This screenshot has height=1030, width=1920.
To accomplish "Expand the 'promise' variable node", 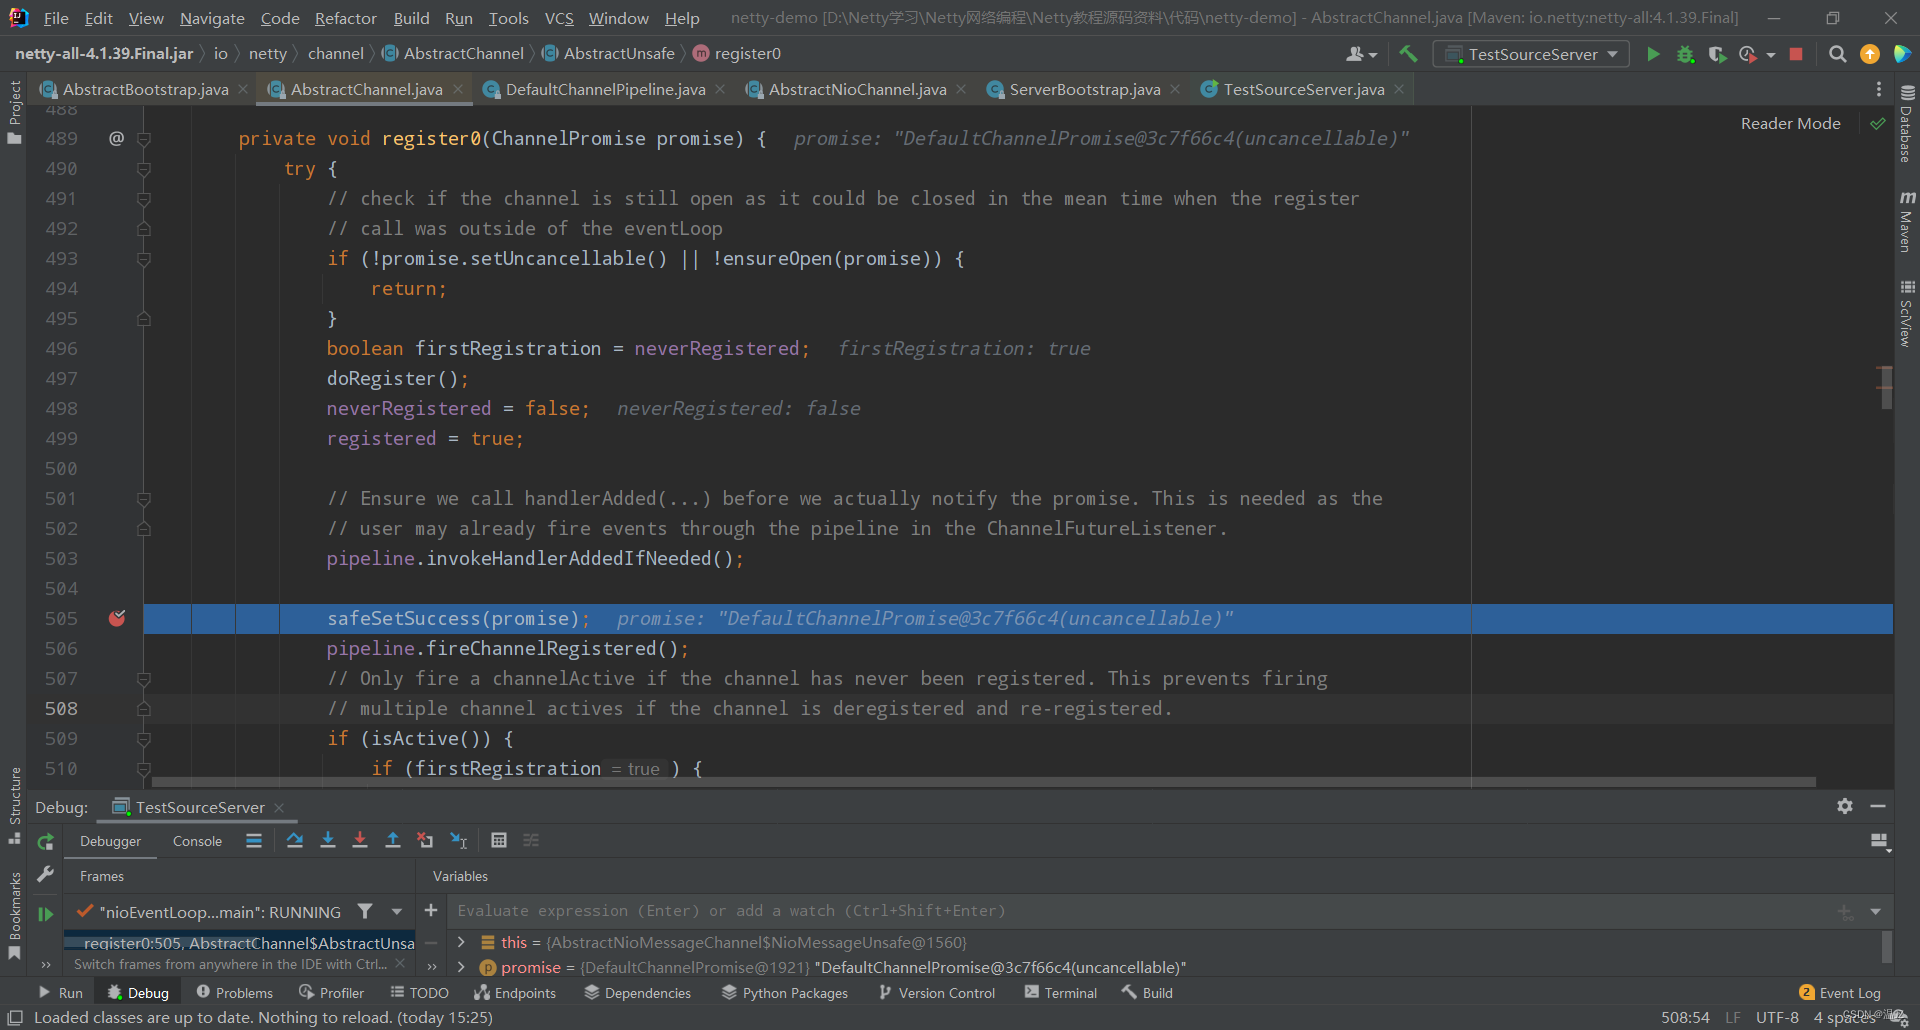I will [461, 967].
